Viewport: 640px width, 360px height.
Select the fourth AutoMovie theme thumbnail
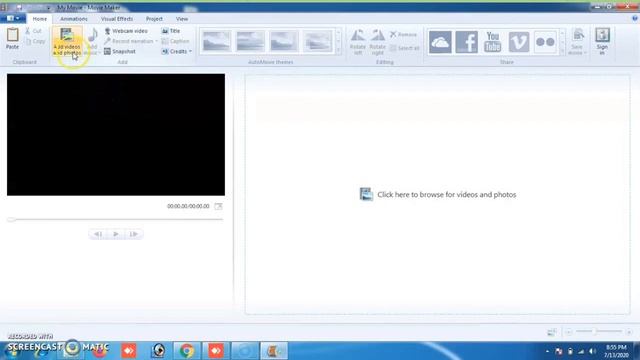318,41
